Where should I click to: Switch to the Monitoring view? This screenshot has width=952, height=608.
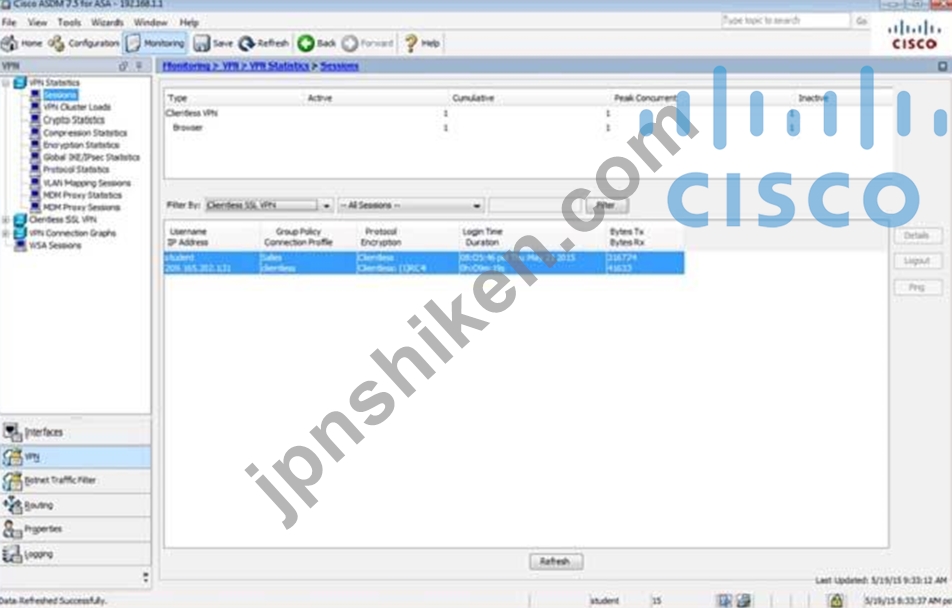(155, 43)
